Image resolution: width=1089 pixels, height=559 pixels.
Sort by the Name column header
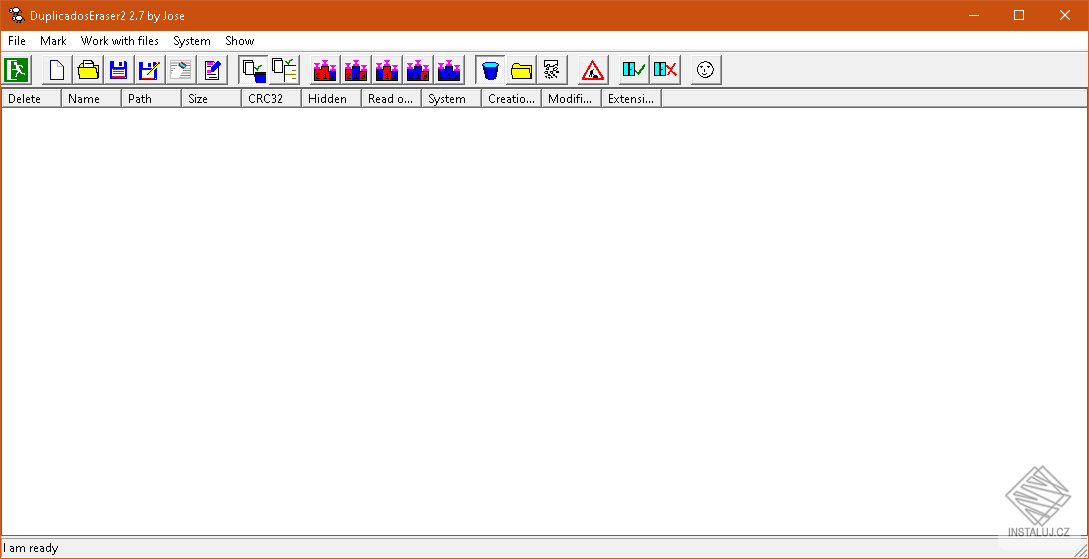pos(92,99)
